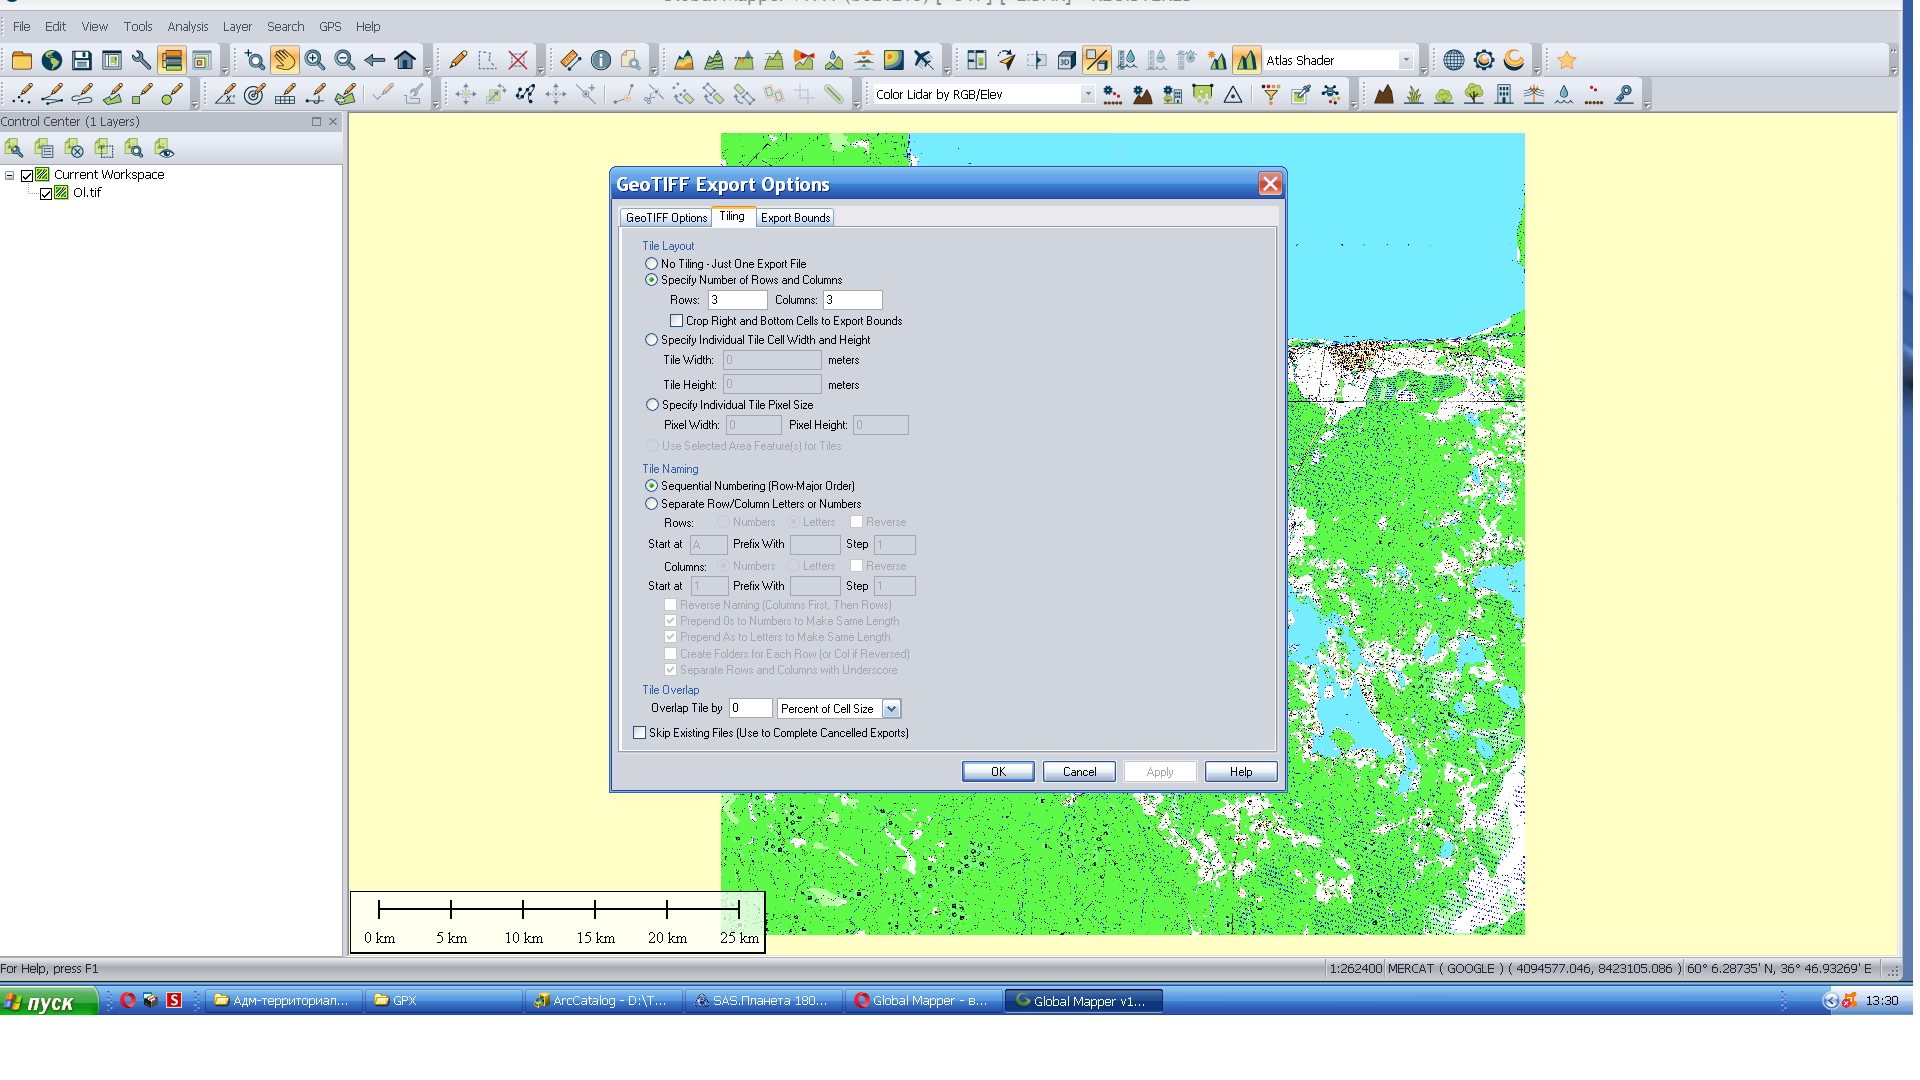Click the Home full view icon

(x=405, y=61)
